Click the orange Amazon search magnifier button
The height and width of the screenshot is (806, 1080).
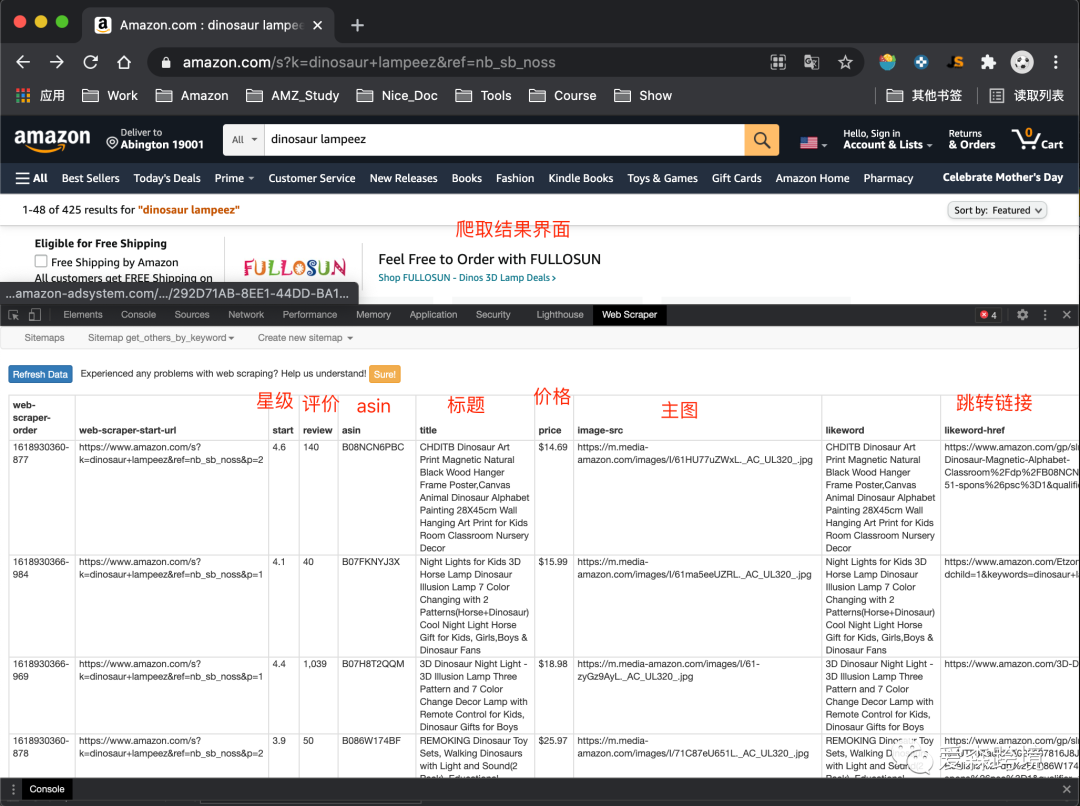[762, 140]
